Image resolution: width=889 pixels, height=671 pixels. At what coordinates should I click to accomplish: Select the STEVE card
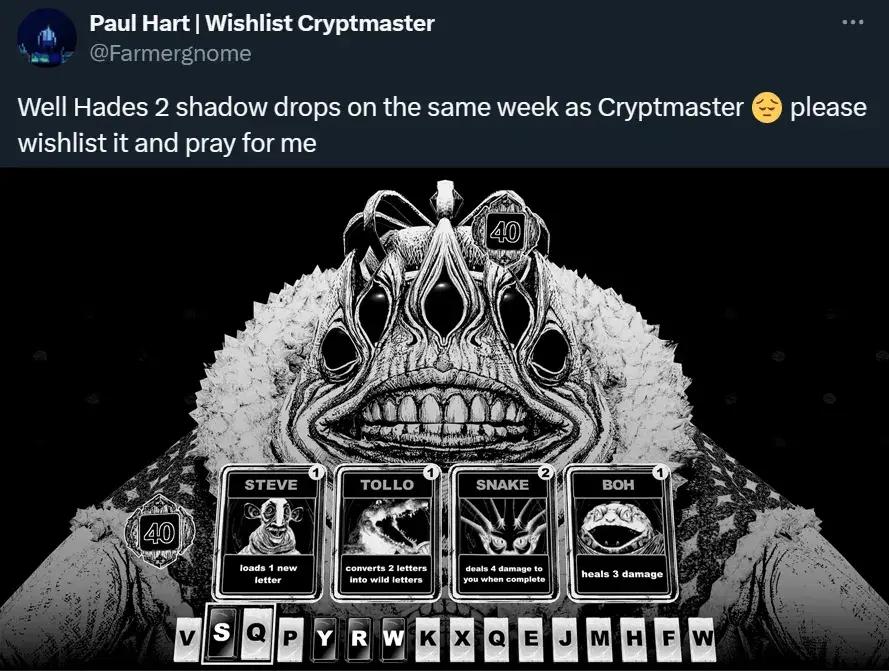pos(268,533)
